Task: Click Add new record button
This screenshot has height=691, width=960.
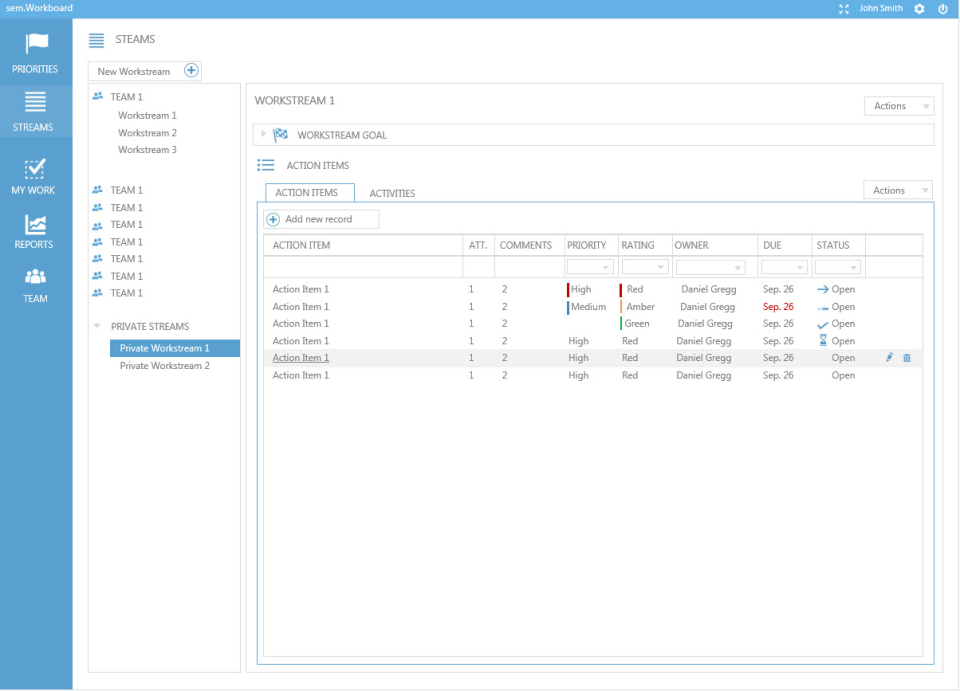Action: click(321, 219)
